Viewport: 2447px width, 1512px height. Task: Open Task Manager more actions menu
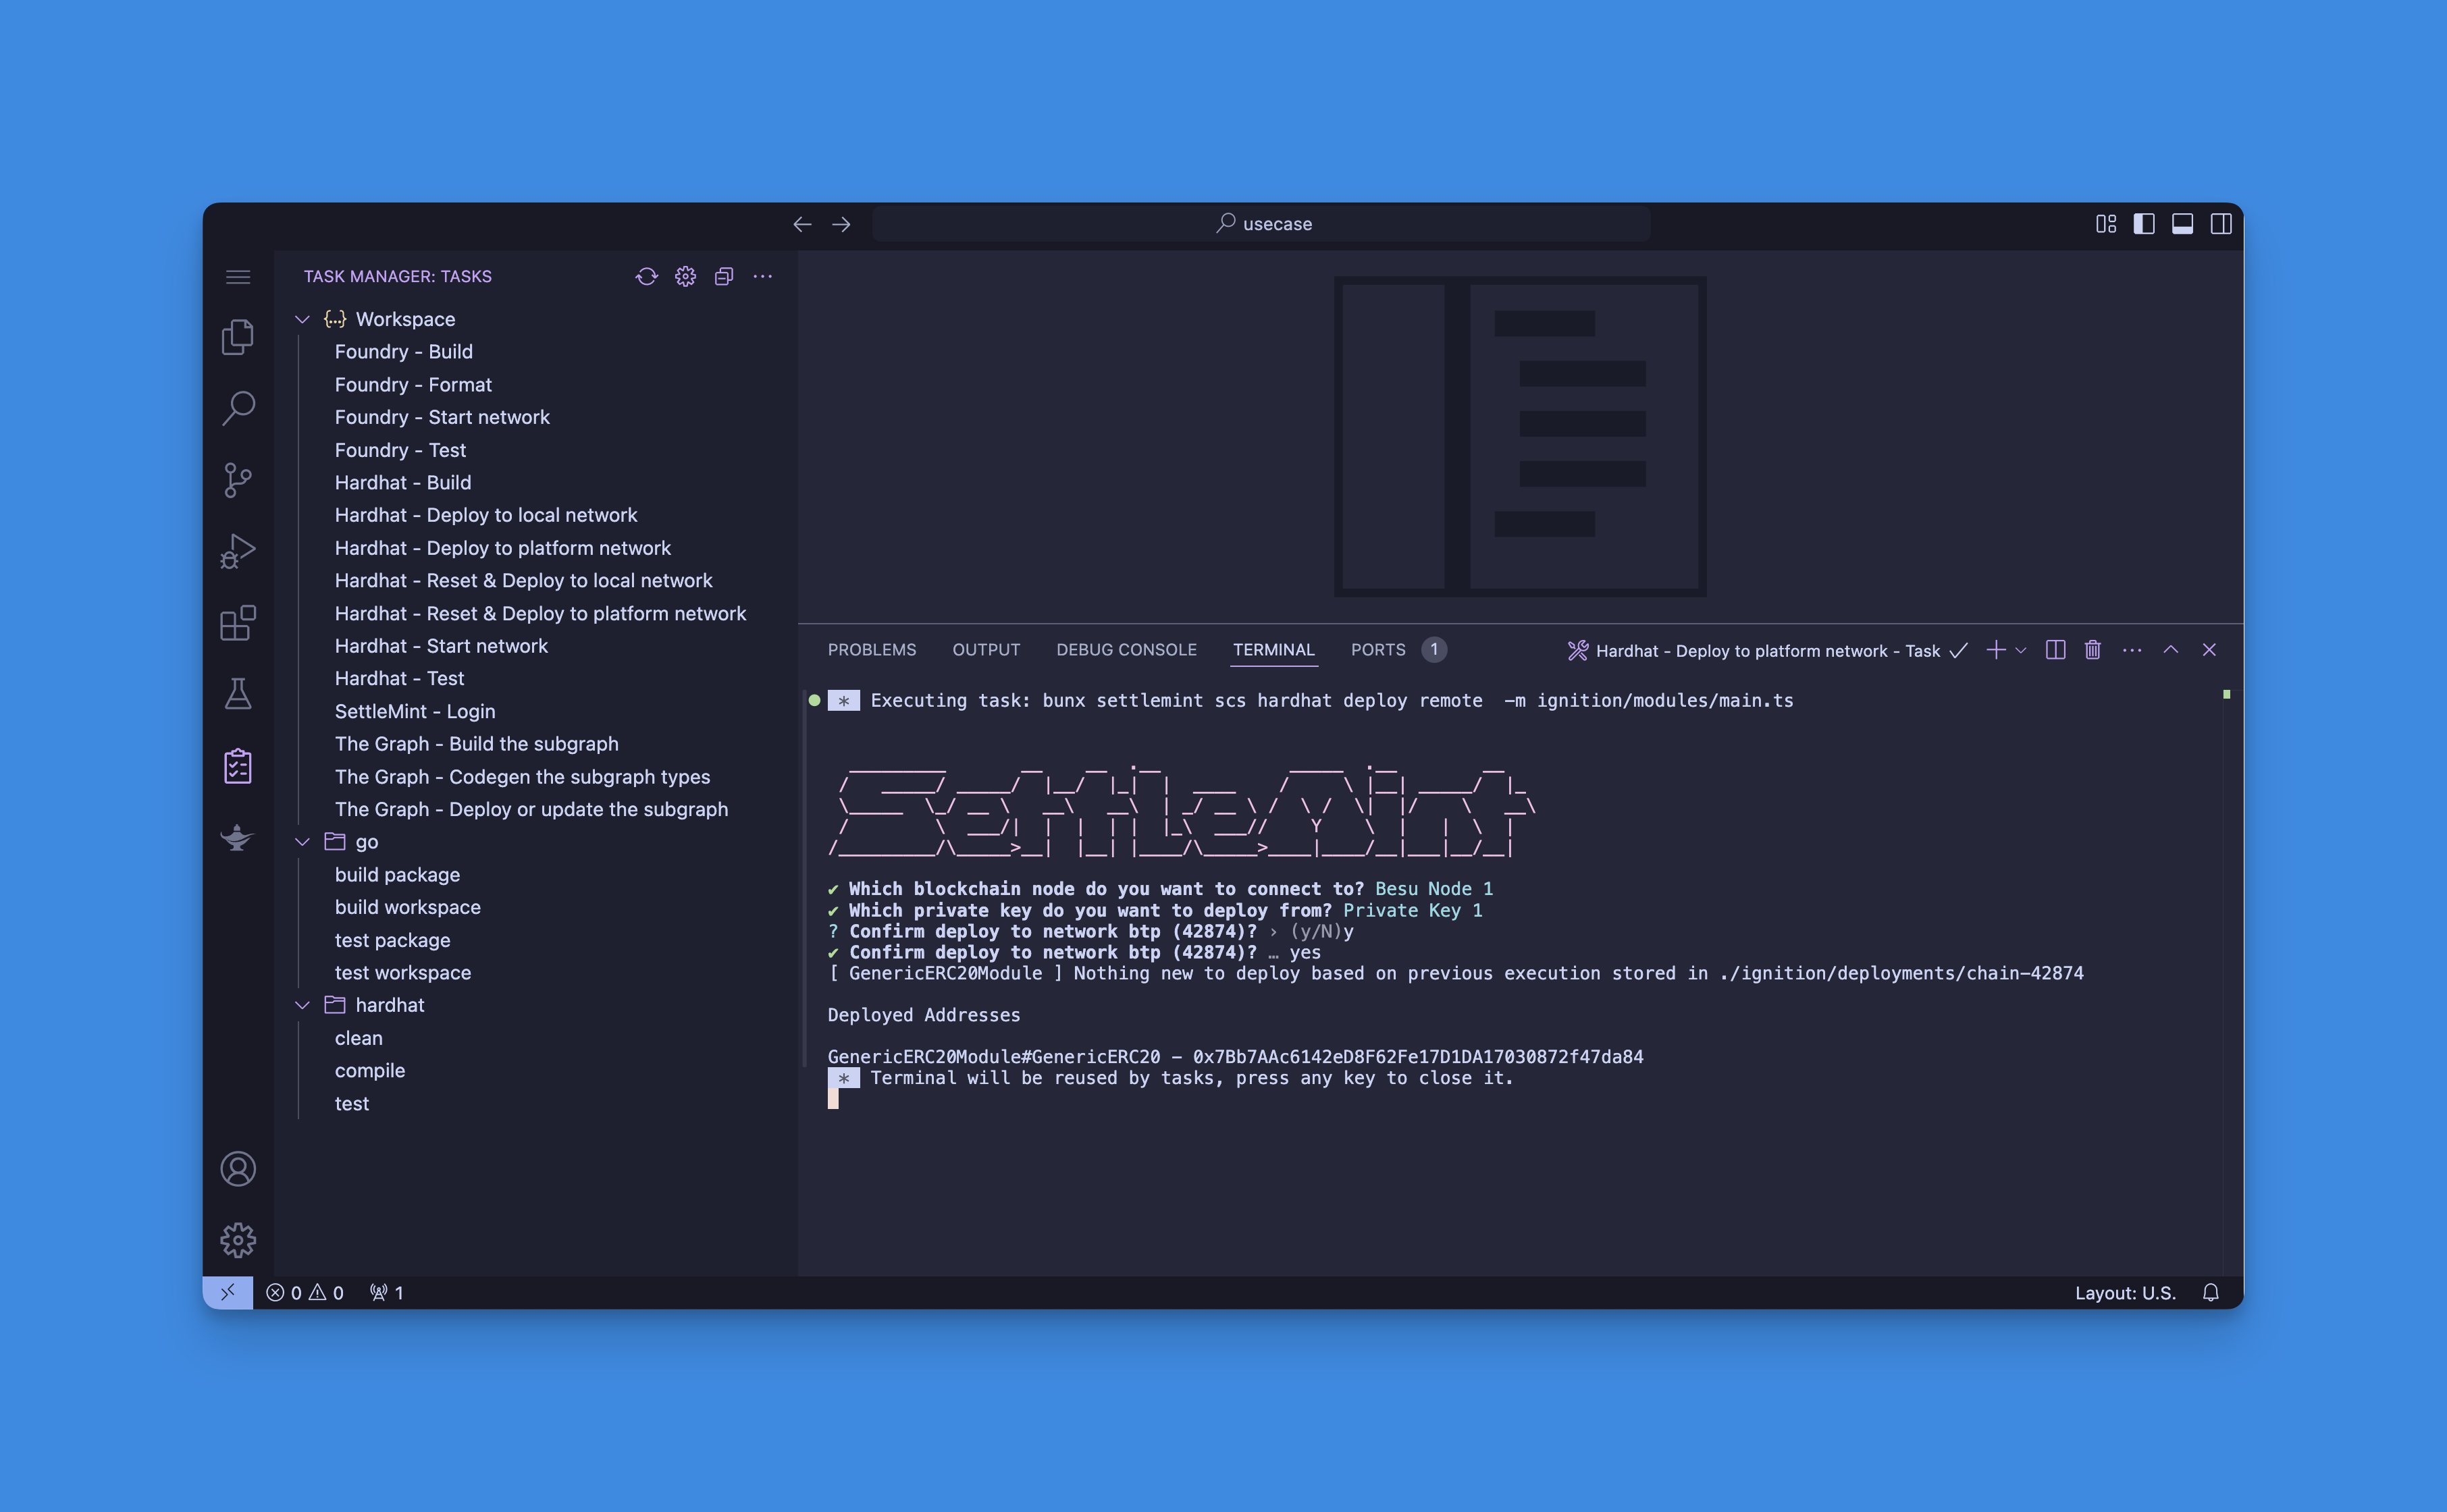coord(763,277)
